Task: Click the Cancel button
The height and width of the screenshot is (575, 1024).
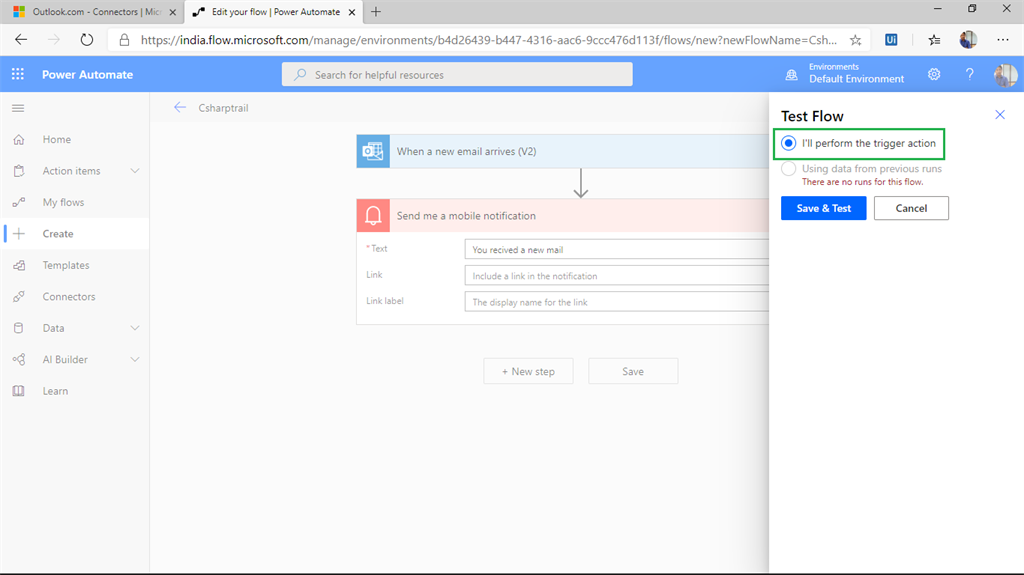Action: pyautogui.click(x=911, y=208)
